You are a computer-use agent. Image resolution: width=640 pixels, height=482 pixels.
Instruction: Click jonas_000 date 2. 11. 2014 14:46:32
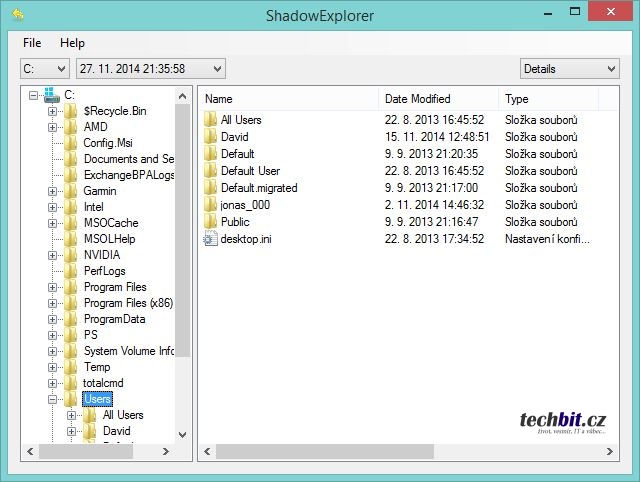click(x=434, y=205)
